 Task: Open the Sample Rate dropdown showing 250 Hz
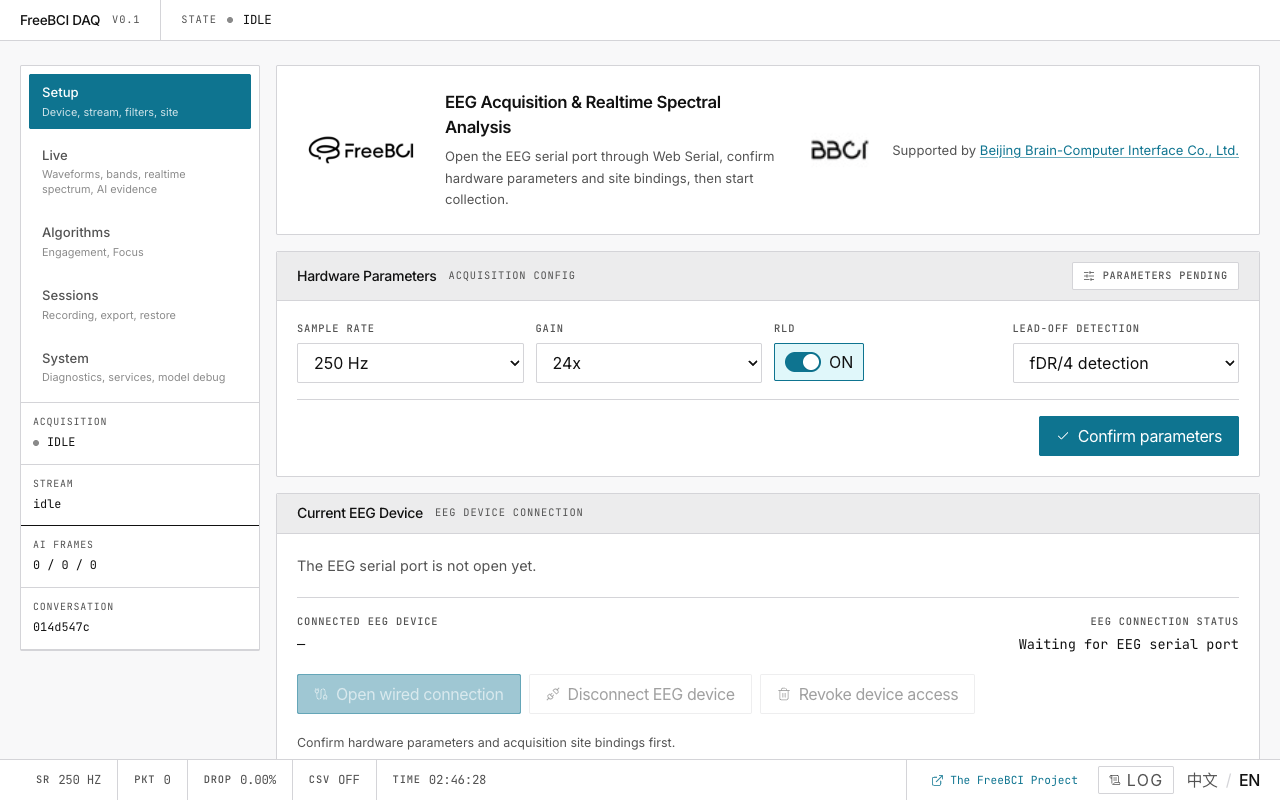click(x=410, y=363)
